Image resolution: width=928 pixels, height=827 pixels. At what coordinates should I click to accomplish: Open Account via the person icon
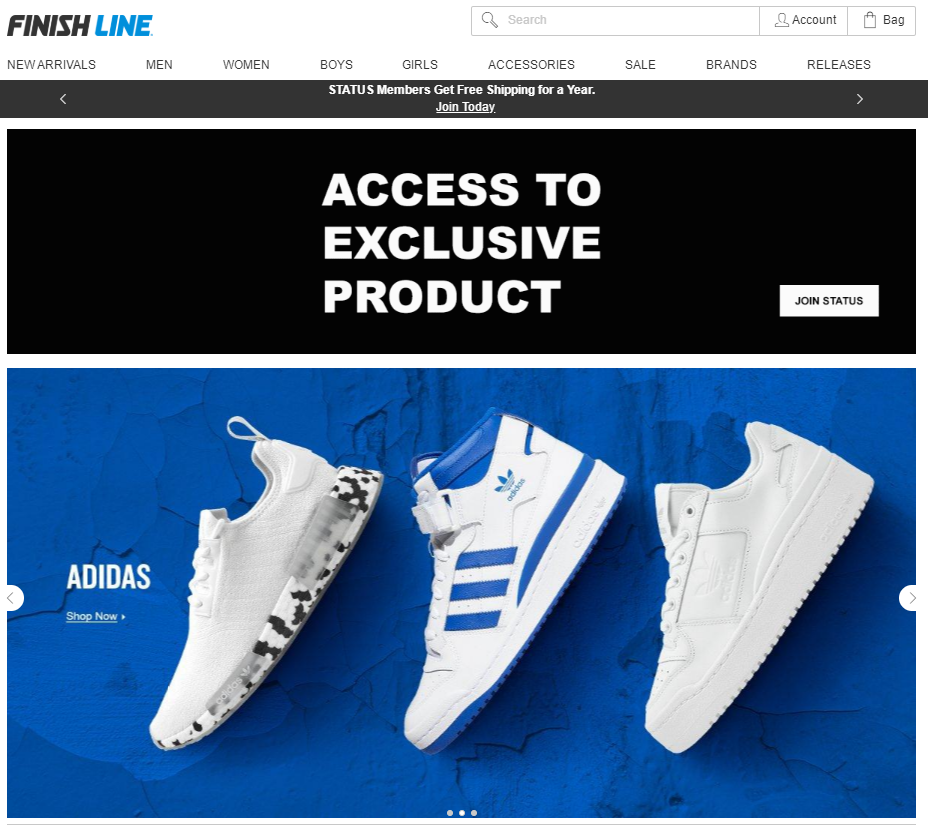click(x=782, y=20)
